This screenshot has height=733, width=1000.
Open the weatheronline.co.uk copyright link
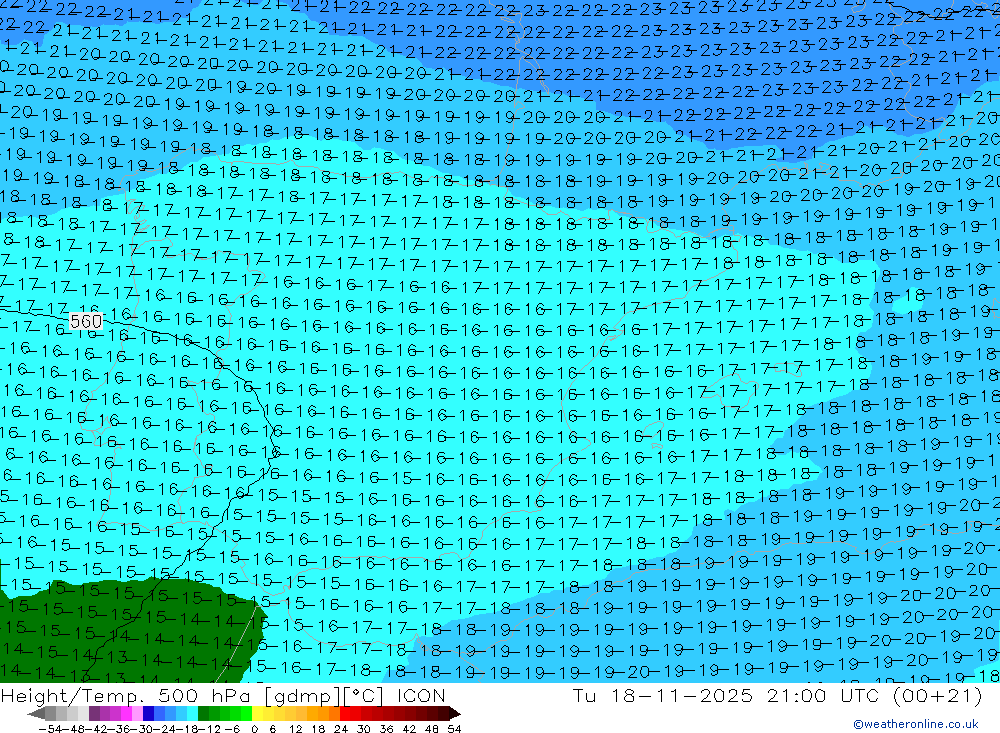(x=916, y=724)
